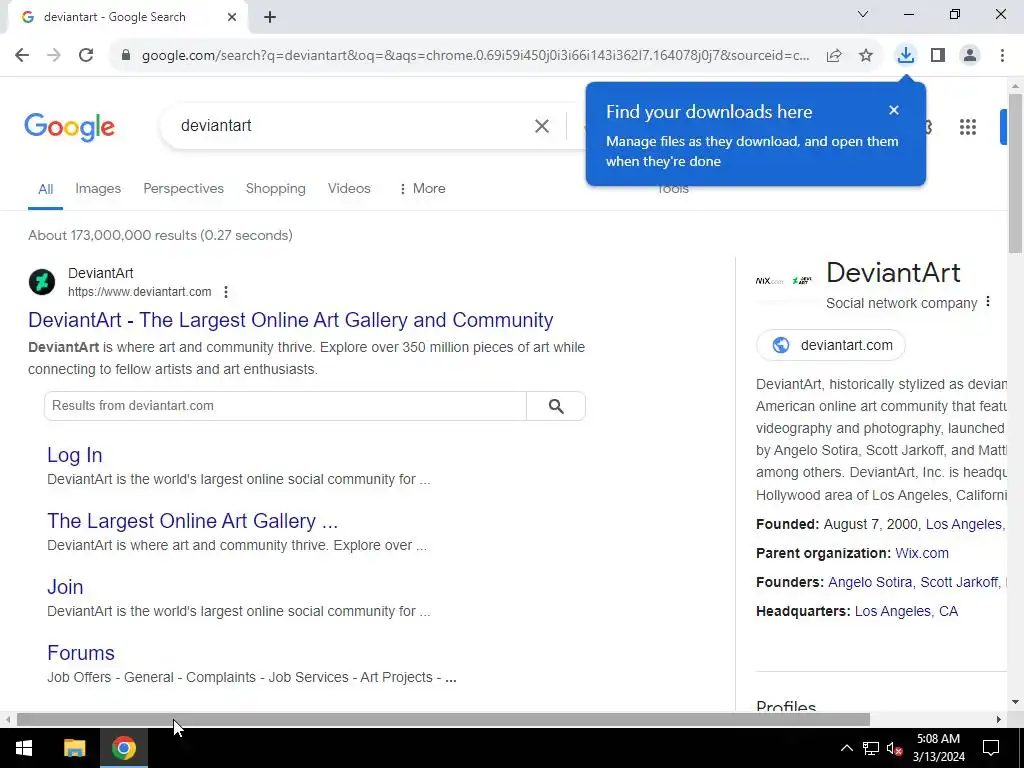Expand the More search filters menu
The image size is (1024, 768).
[422, 188]
